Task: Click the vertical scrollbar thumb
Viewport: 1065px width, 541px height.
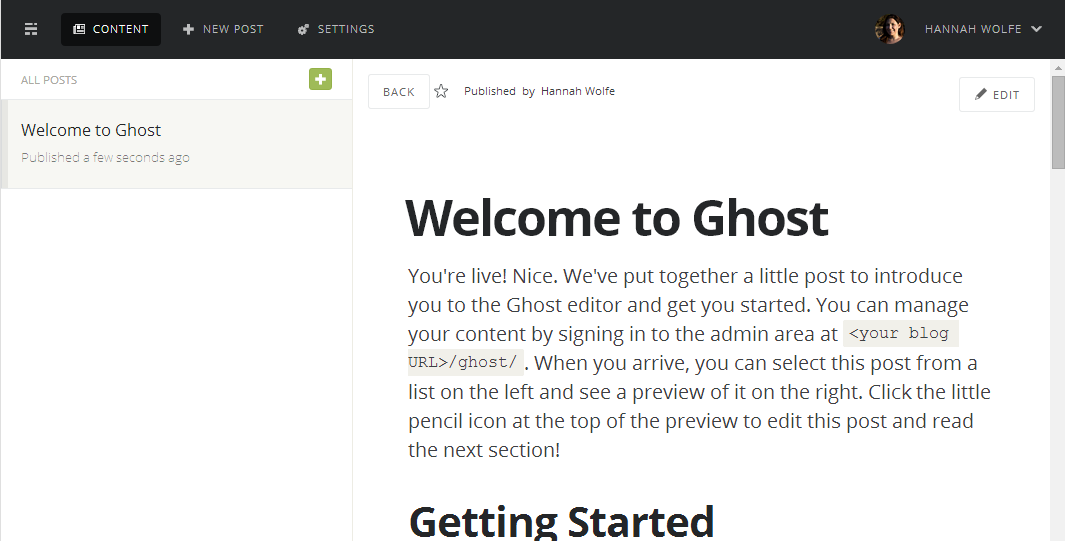Action: click(x=1058, y=122)
